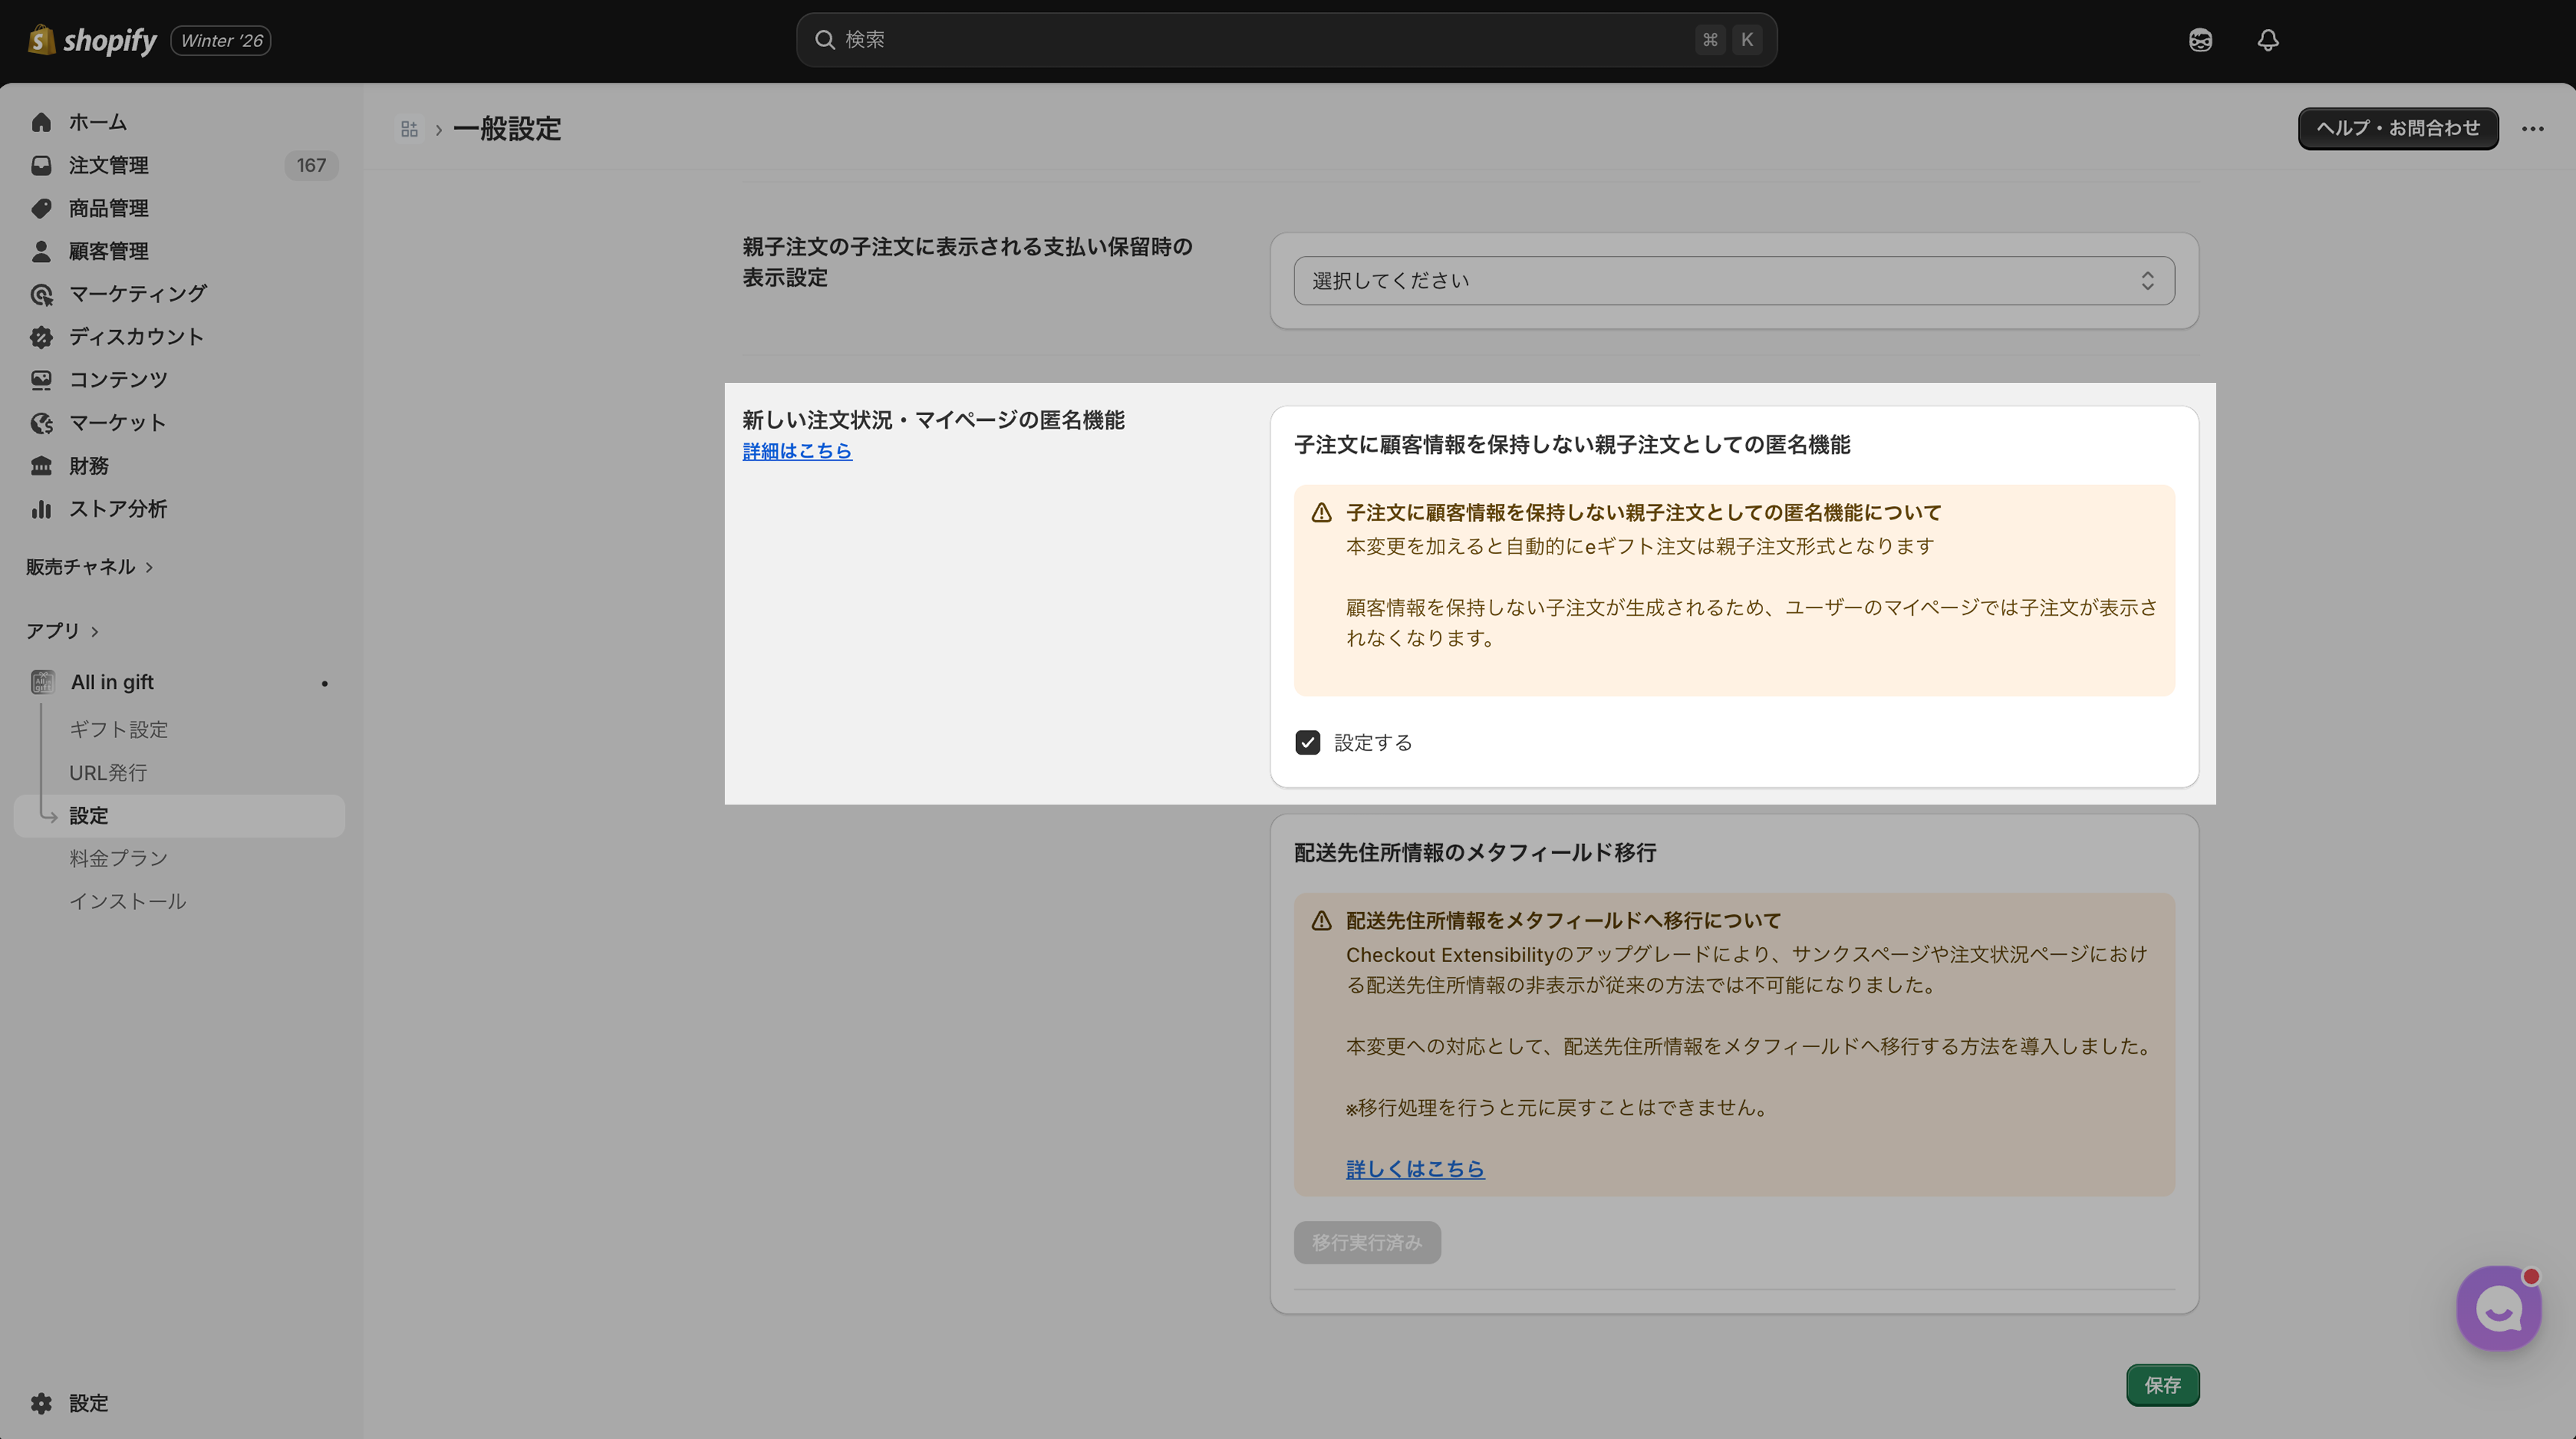Screen dimensions: 2576x1439
Task: Click the purple chat support bubble
Action: tap(2498, 1308)
